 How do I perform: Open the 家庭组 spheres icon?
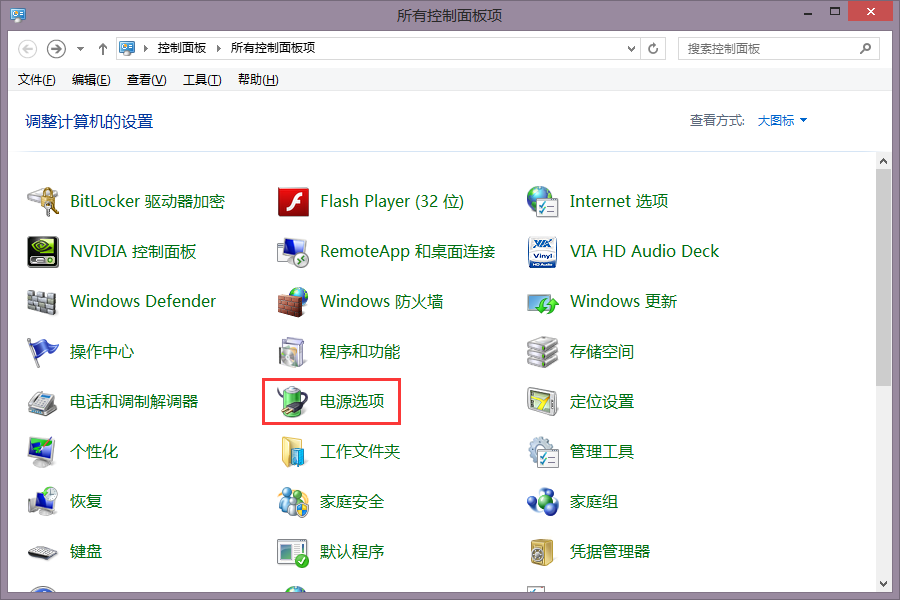pos(543,501)
